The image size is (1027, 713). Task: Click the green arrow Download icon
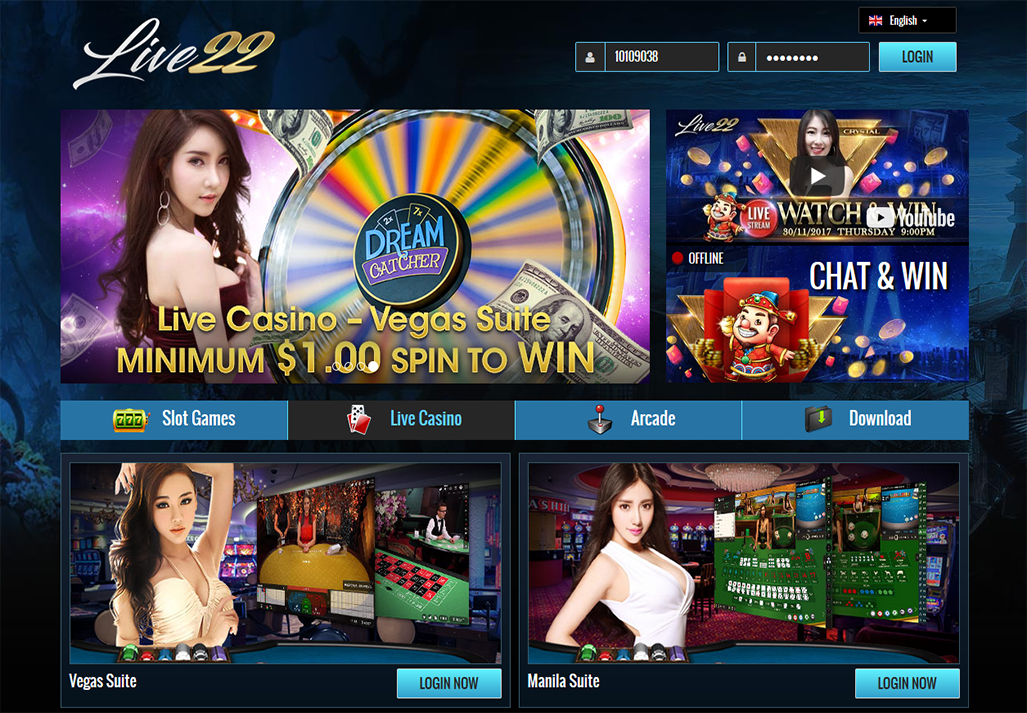coord(818,419)
